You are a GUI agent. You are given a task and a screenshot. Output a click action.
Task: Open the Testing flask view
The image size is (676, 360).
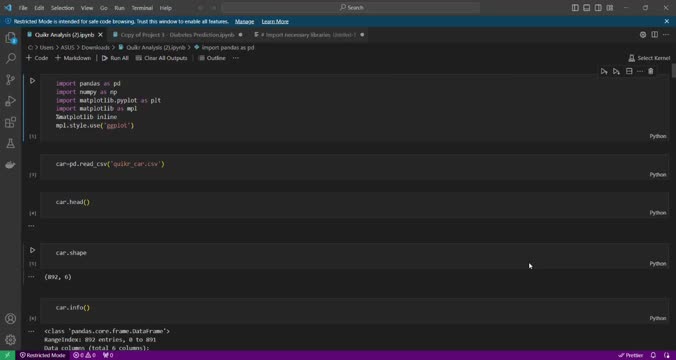10,144
